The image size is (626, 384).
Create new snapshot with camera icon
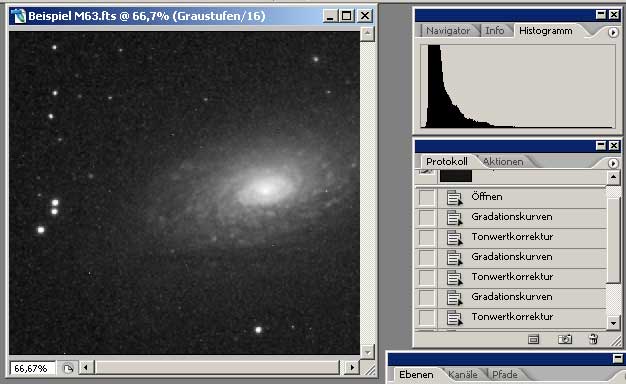coord(565,339)
